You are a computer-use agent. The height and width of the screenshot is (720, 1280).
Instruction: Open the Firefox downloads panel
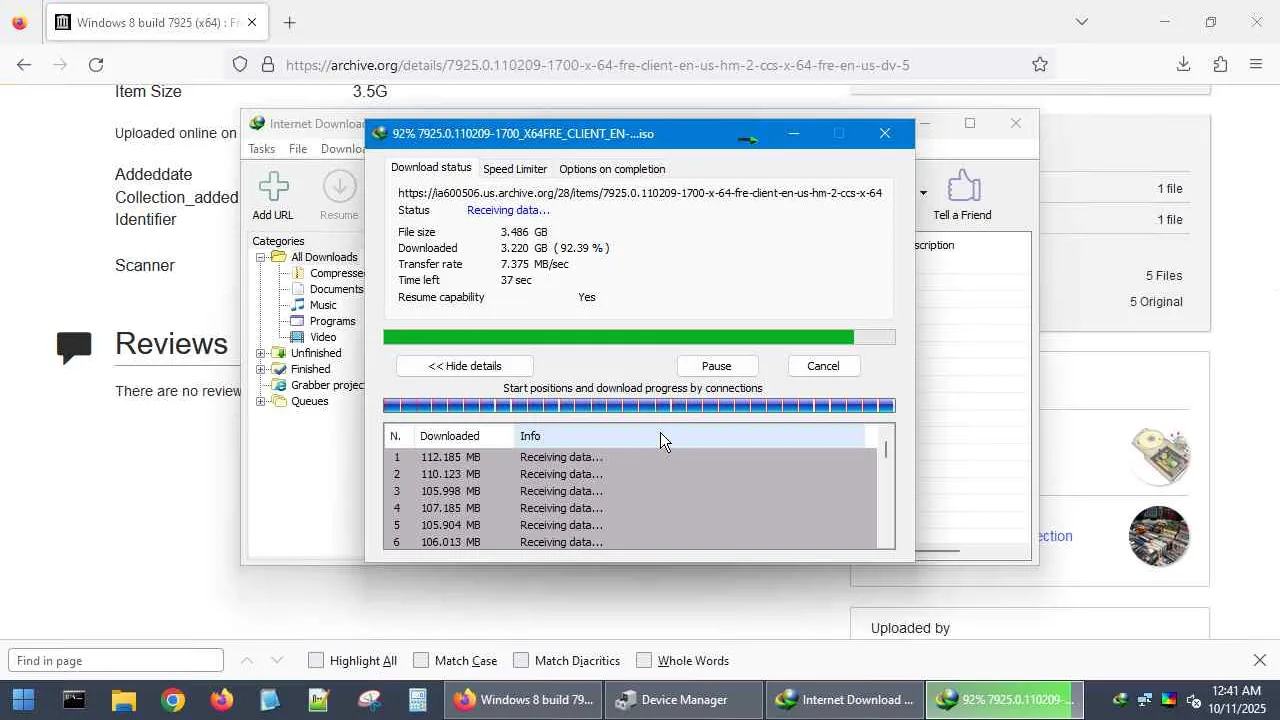click(x=1183, y=65)
